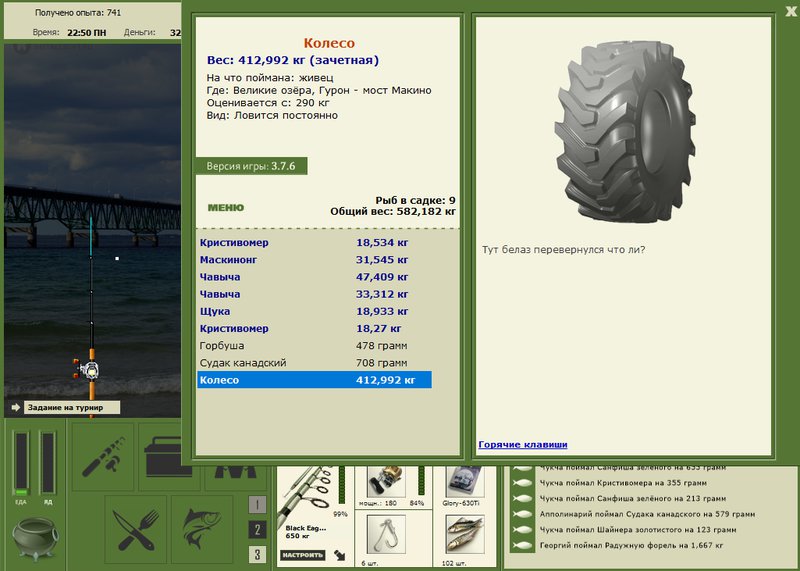Click the ЕДА hunger level bar

pyautogui.click(x=21, y=464)
